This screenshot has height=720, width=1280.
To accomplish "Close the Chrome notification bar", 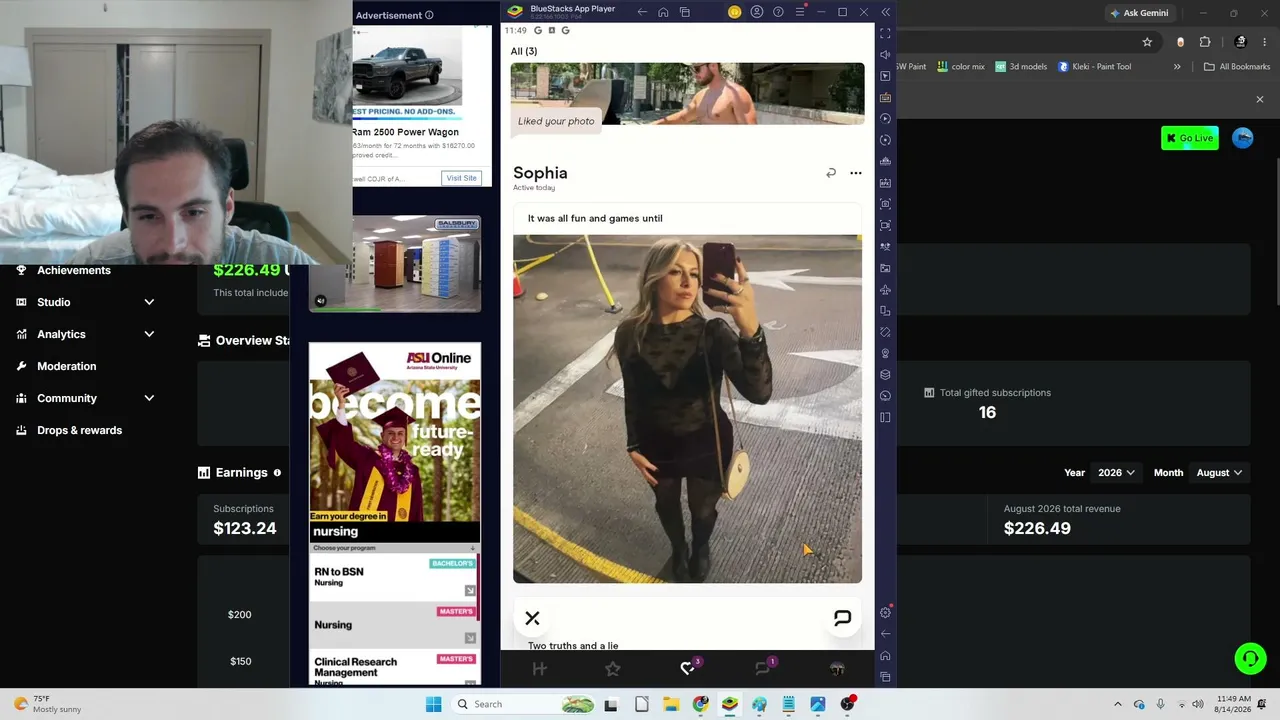I will pyautogui.click(x=1260, y=100).
